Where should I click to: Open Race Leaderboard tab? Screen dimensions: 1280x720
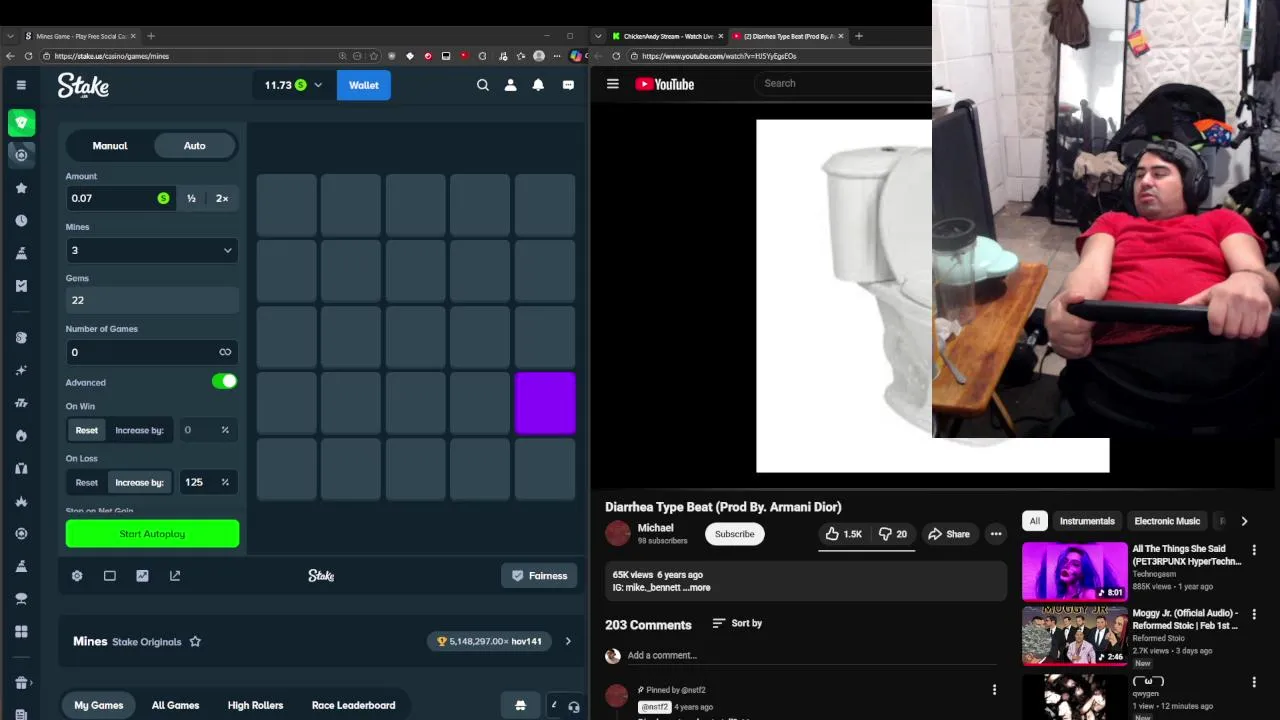point(353,705)
